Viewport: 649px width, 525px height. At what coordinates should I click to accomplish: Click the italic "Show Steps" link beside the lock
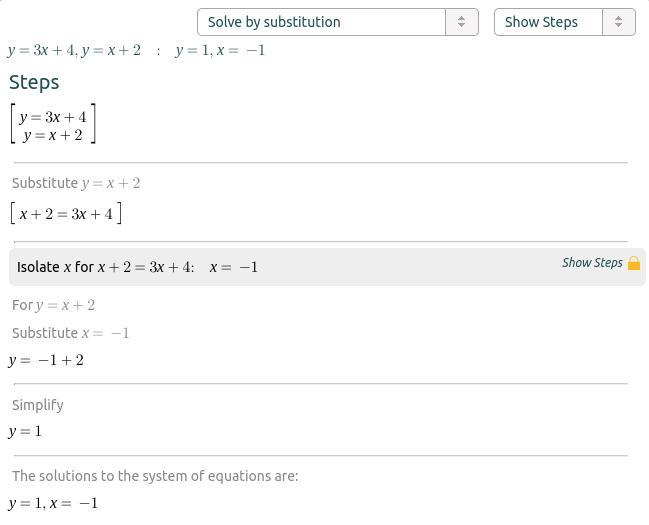click(592, 263)
